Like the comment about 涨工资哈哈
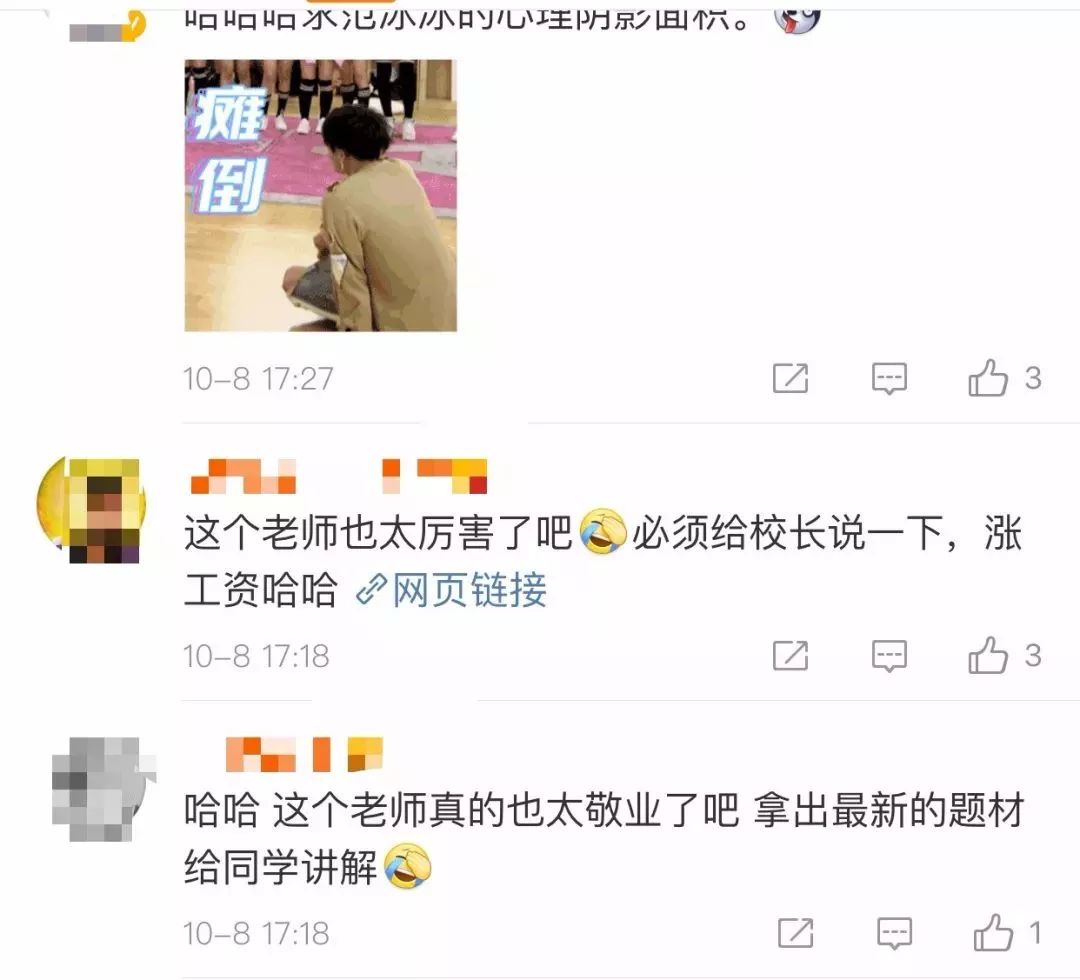This screenshot has height=980, width=1080. [988, 655]
